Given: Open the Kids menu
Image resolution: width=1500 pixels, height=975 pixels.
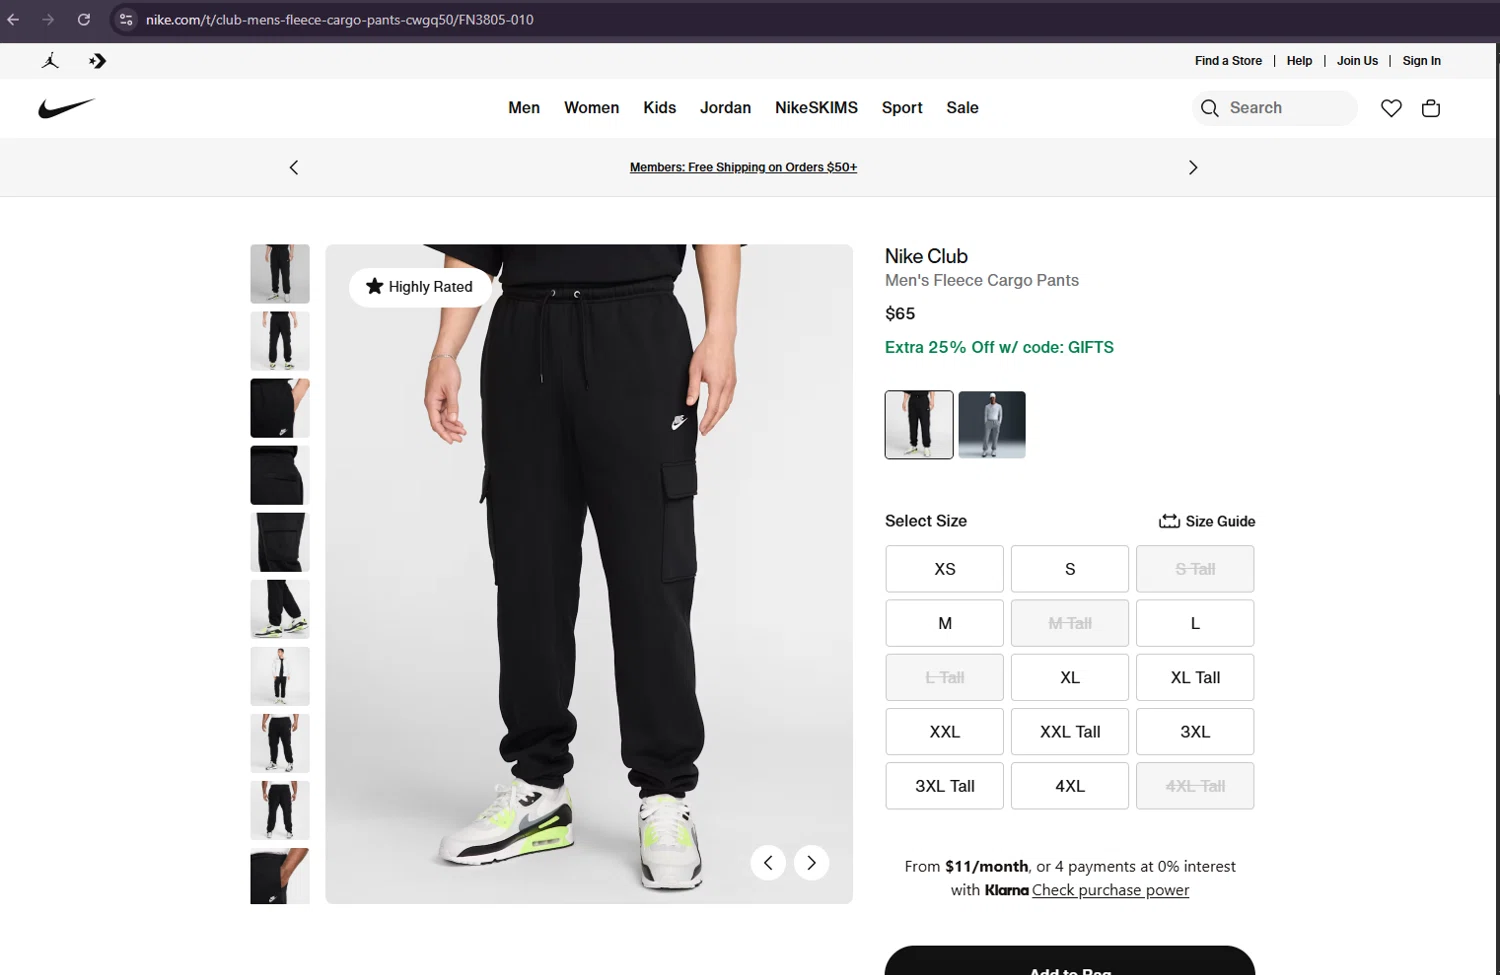Looking at the screenshot, I should pyautogui.click(x=659, y=108).
